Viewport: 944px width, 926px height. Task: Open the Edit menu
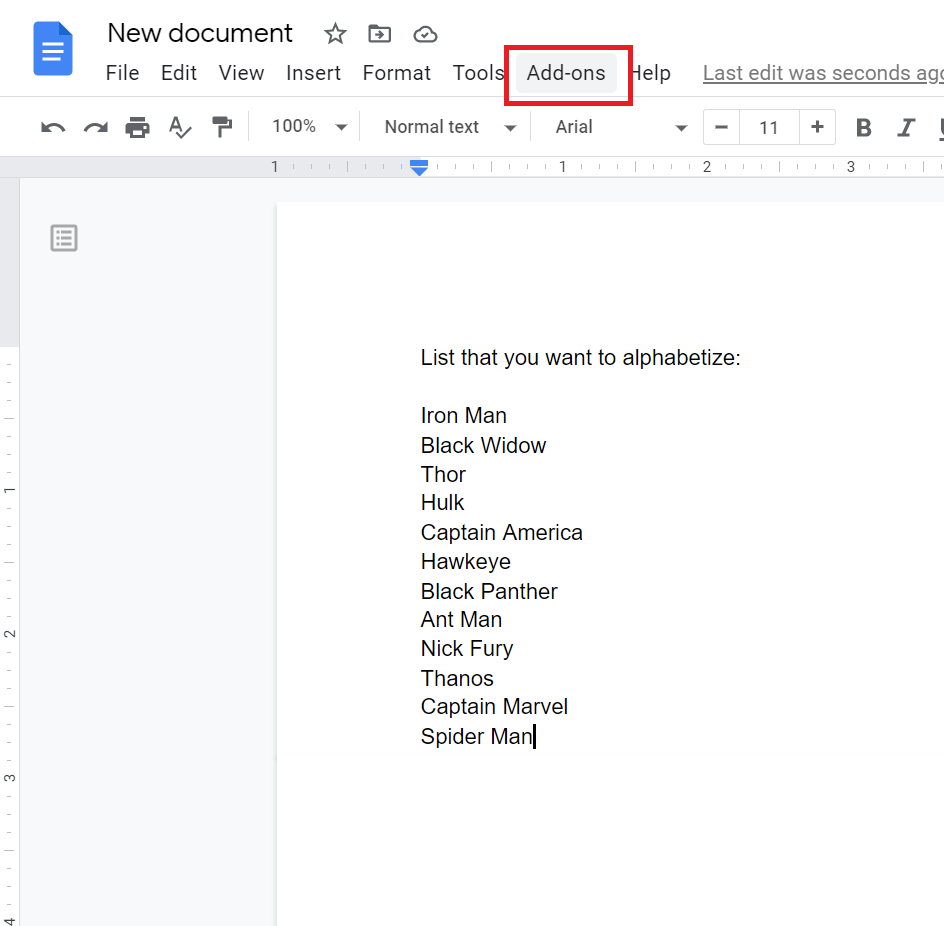(179, 73)
